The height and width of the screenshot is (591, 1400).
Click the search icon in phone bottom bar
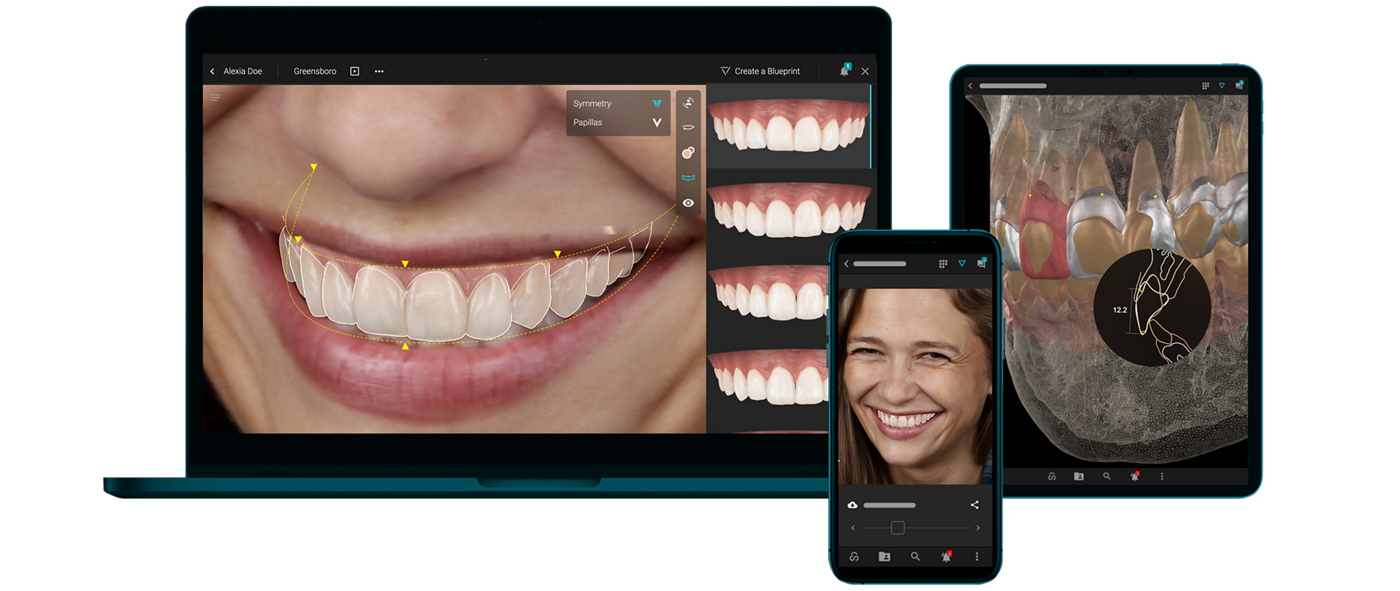[915, 556]
